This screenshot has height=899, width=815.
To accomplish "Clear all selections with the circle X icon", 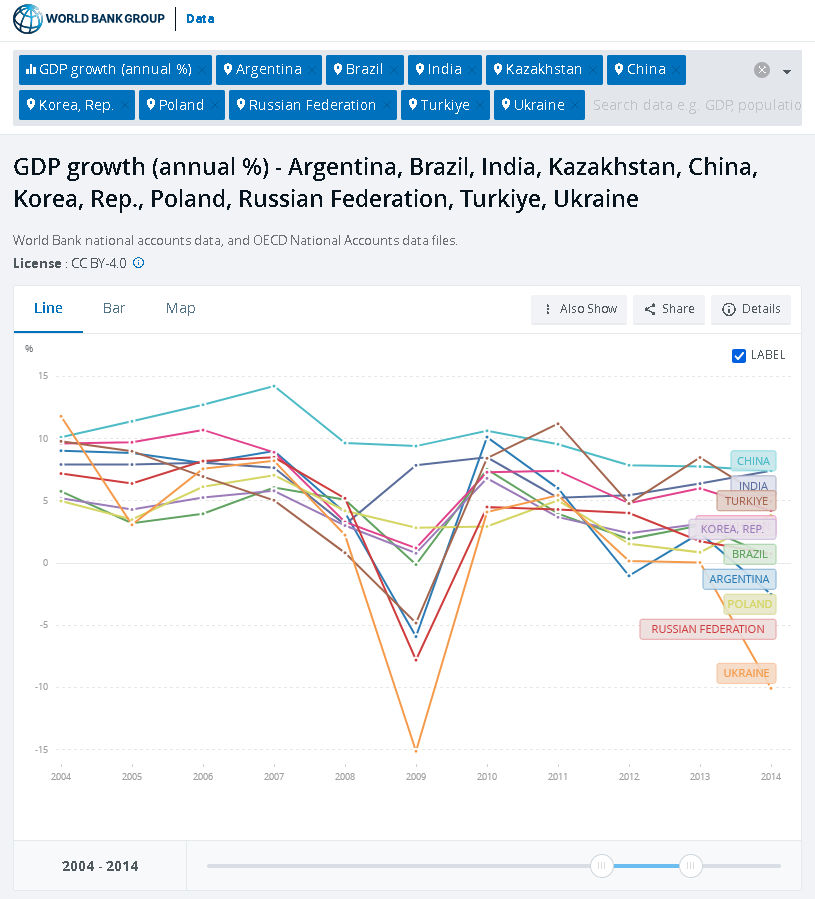I will coord(762,70).
